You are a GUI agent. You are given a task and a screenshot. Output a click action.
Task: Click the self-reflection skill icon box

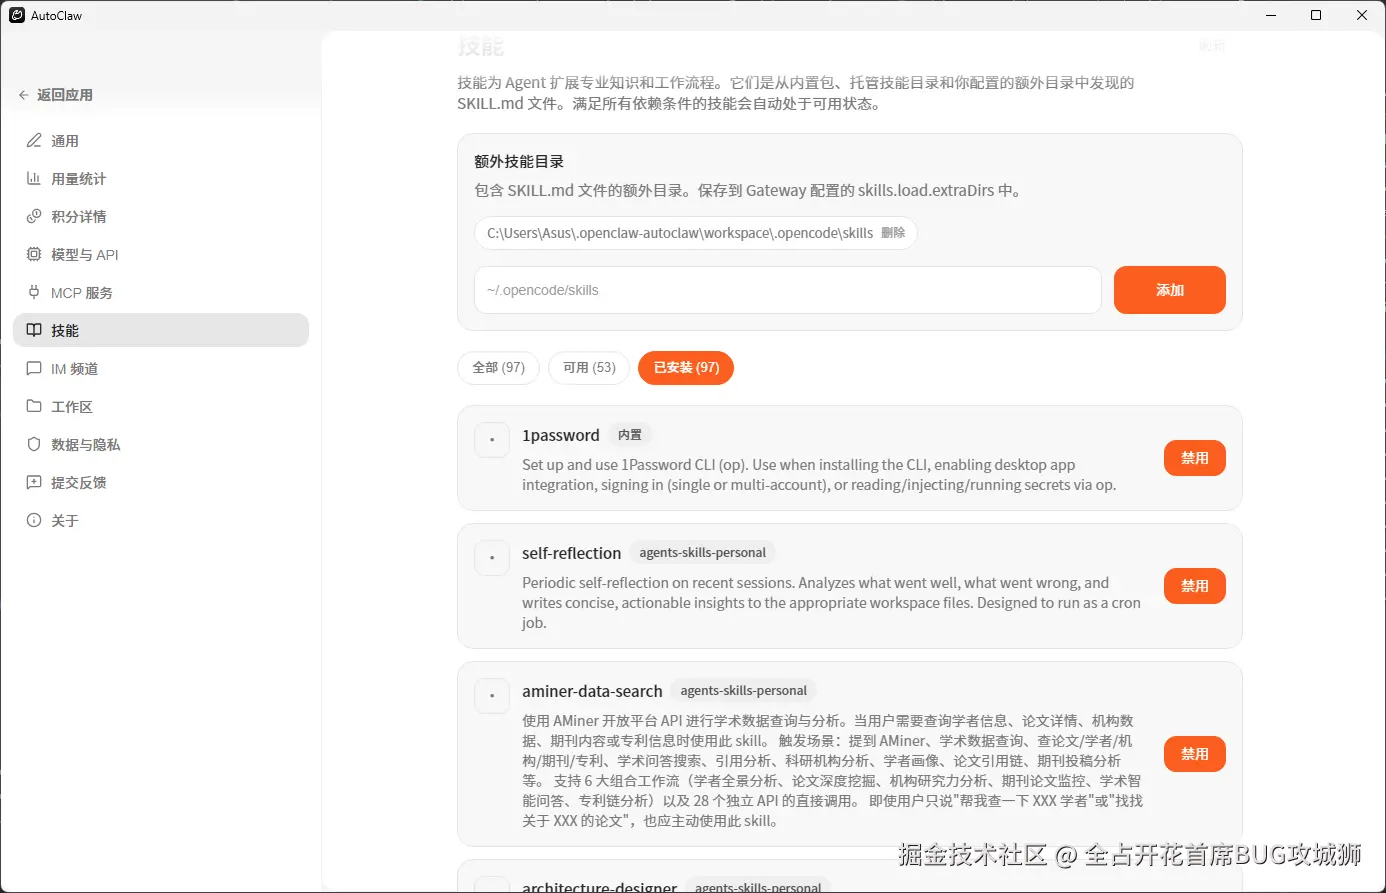[492, 558]
